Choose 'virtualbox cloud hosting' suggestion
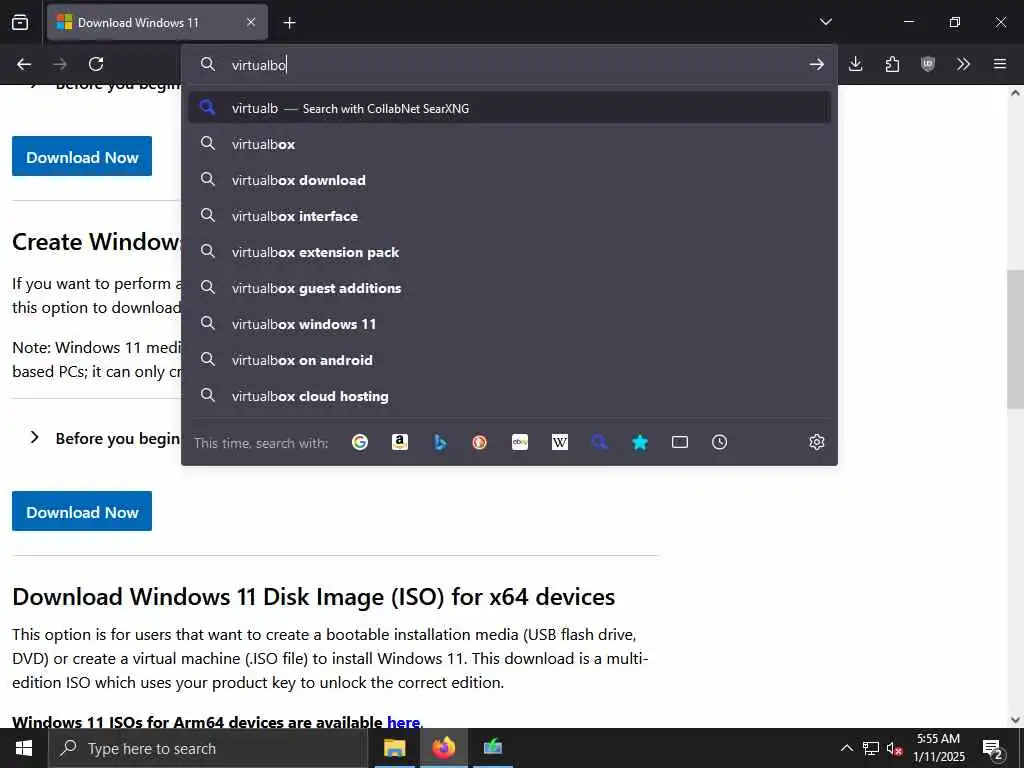1024x768 pixels. (x=509, y=396)
